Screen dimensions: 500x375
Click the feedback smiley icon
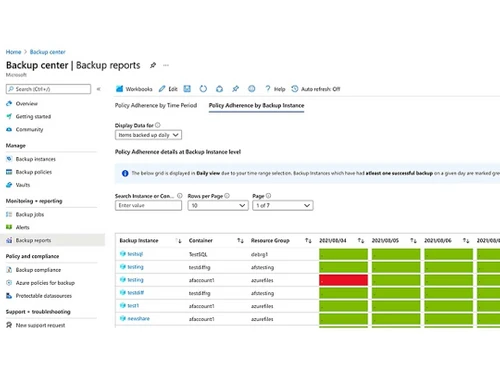click(x=252, y=89)
